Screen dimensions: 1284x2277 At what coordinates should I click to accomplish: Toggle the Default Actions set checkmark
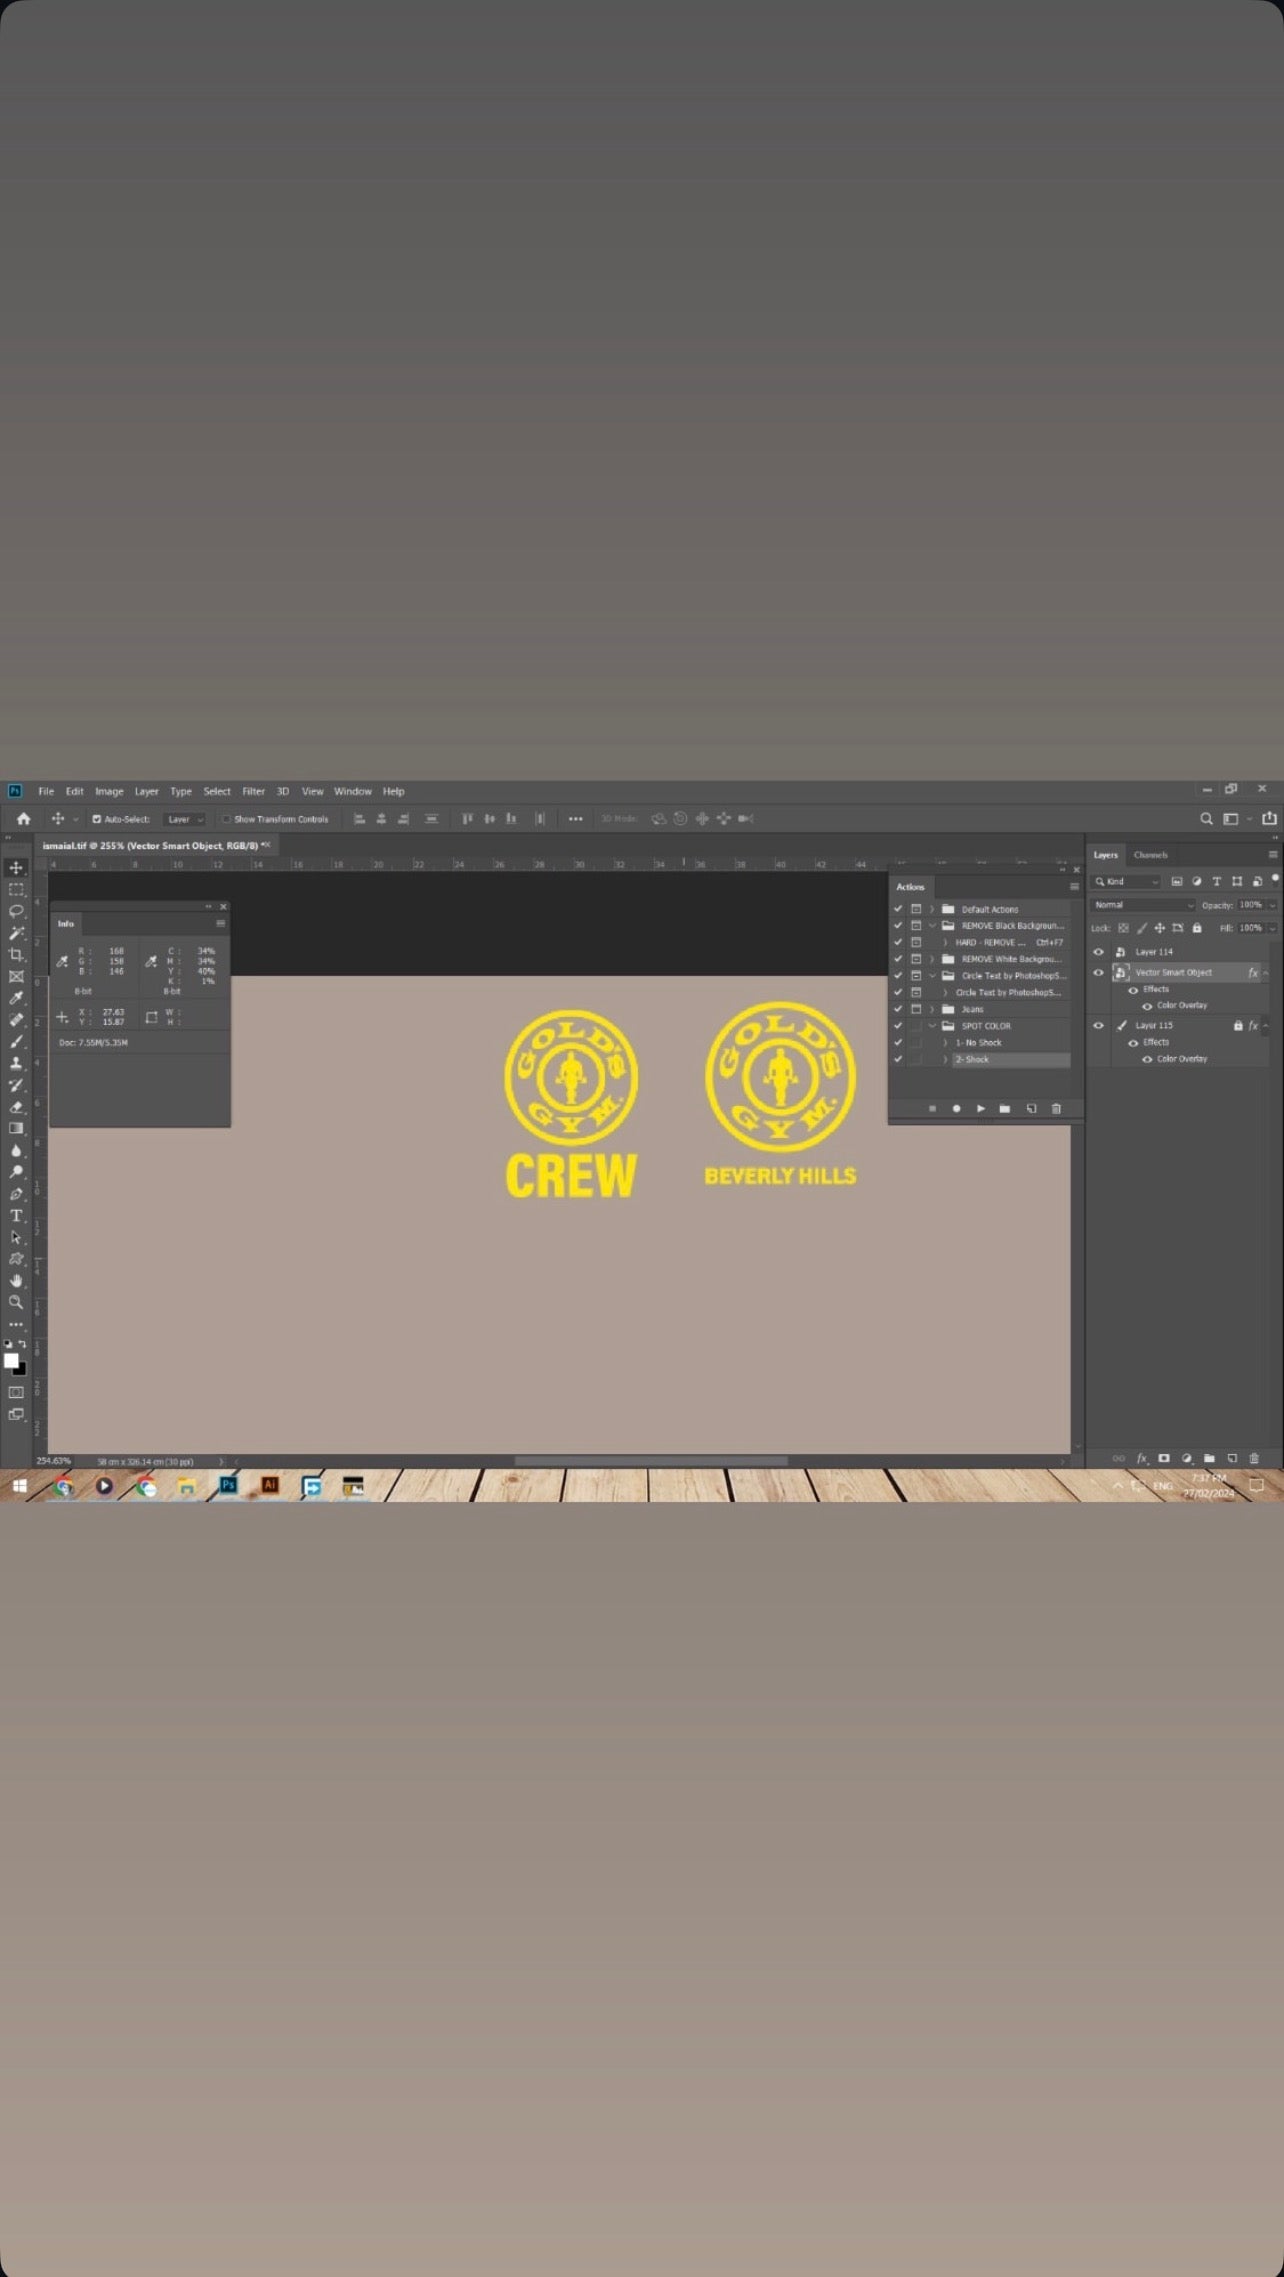coord(898,909)
